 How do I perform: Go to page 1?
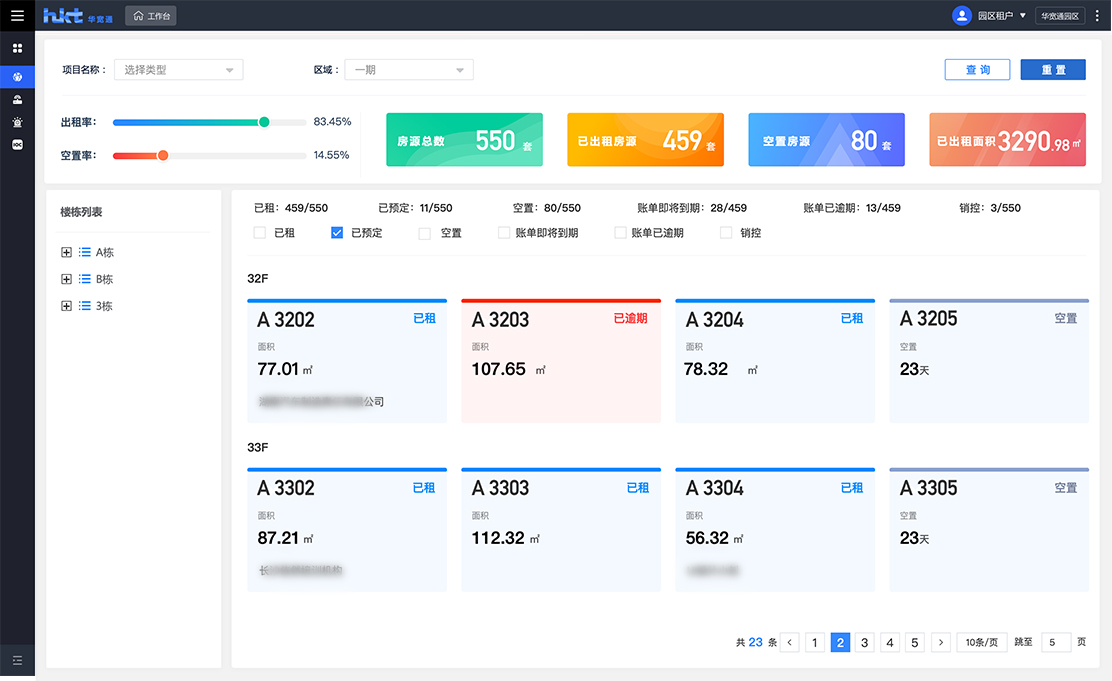[x=815, y=643]
